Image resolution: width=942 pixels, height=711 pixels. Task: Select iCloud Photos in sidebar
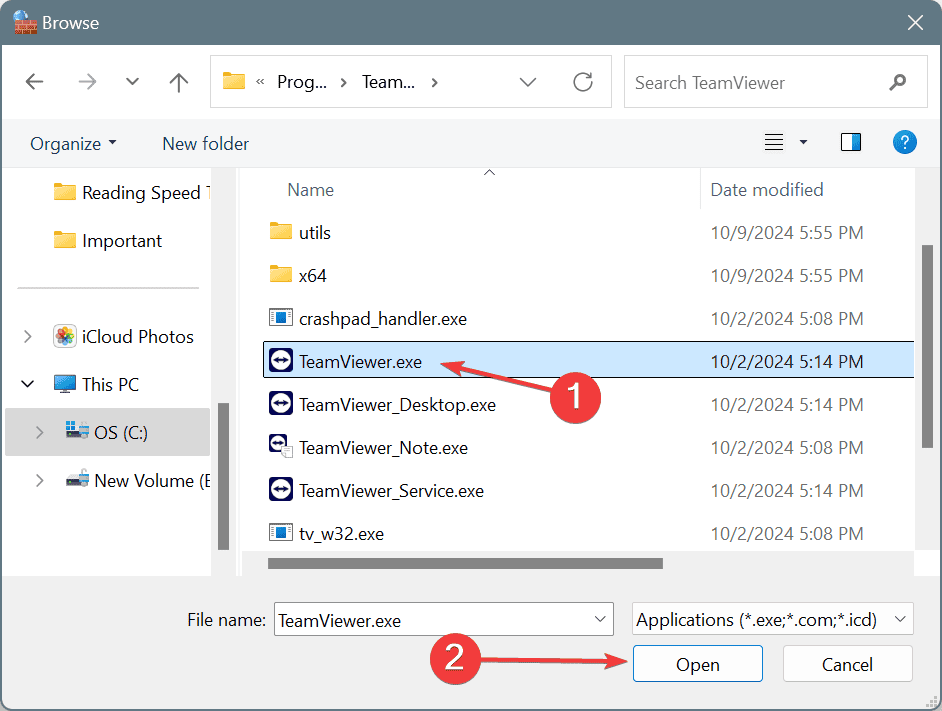(124, 337)
